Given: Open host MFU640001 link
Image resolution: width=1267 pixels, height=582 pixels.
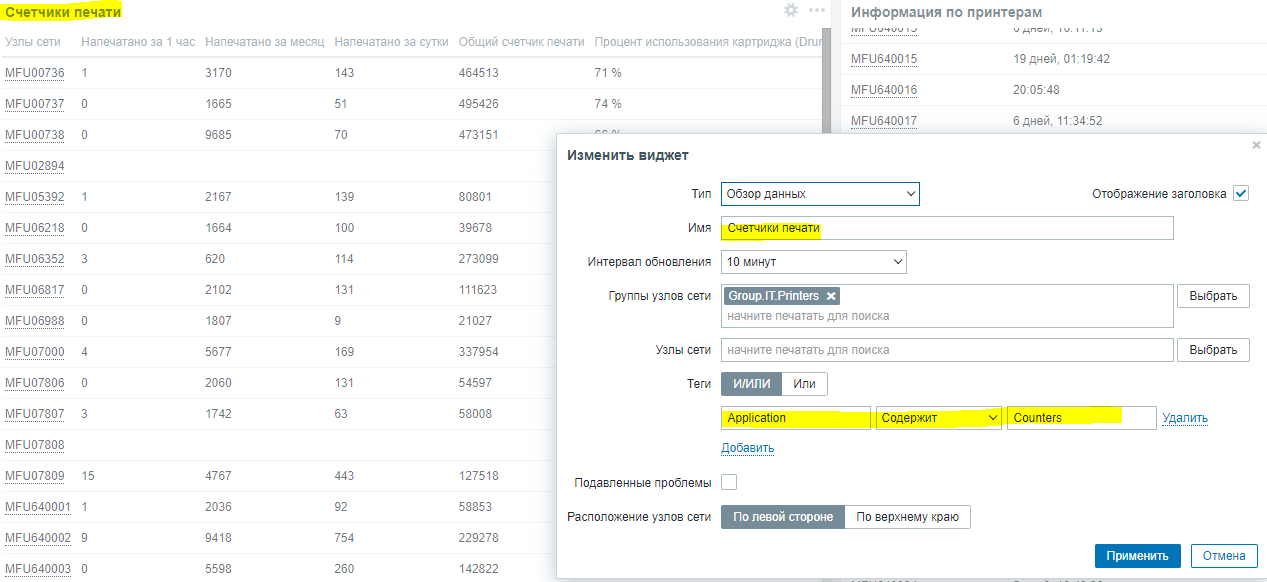Looking at the screenshot, I should (x=38, y=507).
